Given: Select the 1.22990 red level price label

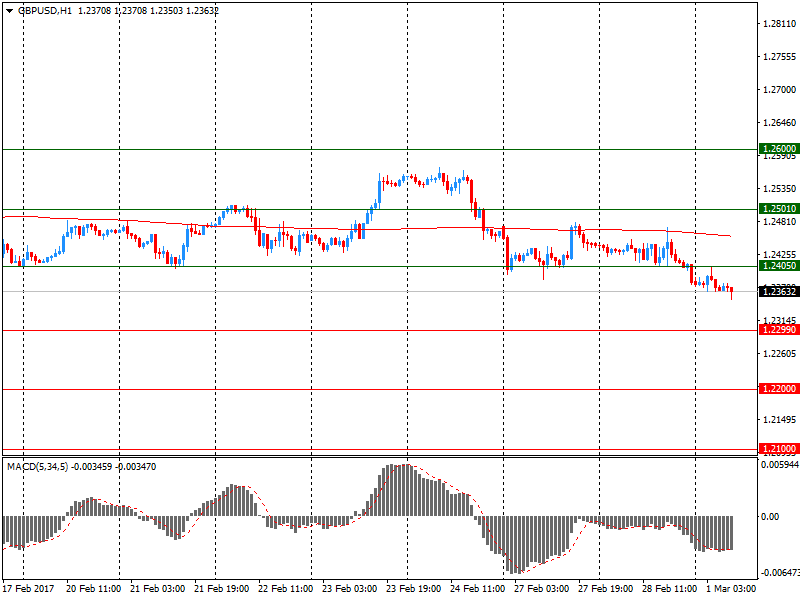Looking at the screenshot, I should tap(778, 330).
